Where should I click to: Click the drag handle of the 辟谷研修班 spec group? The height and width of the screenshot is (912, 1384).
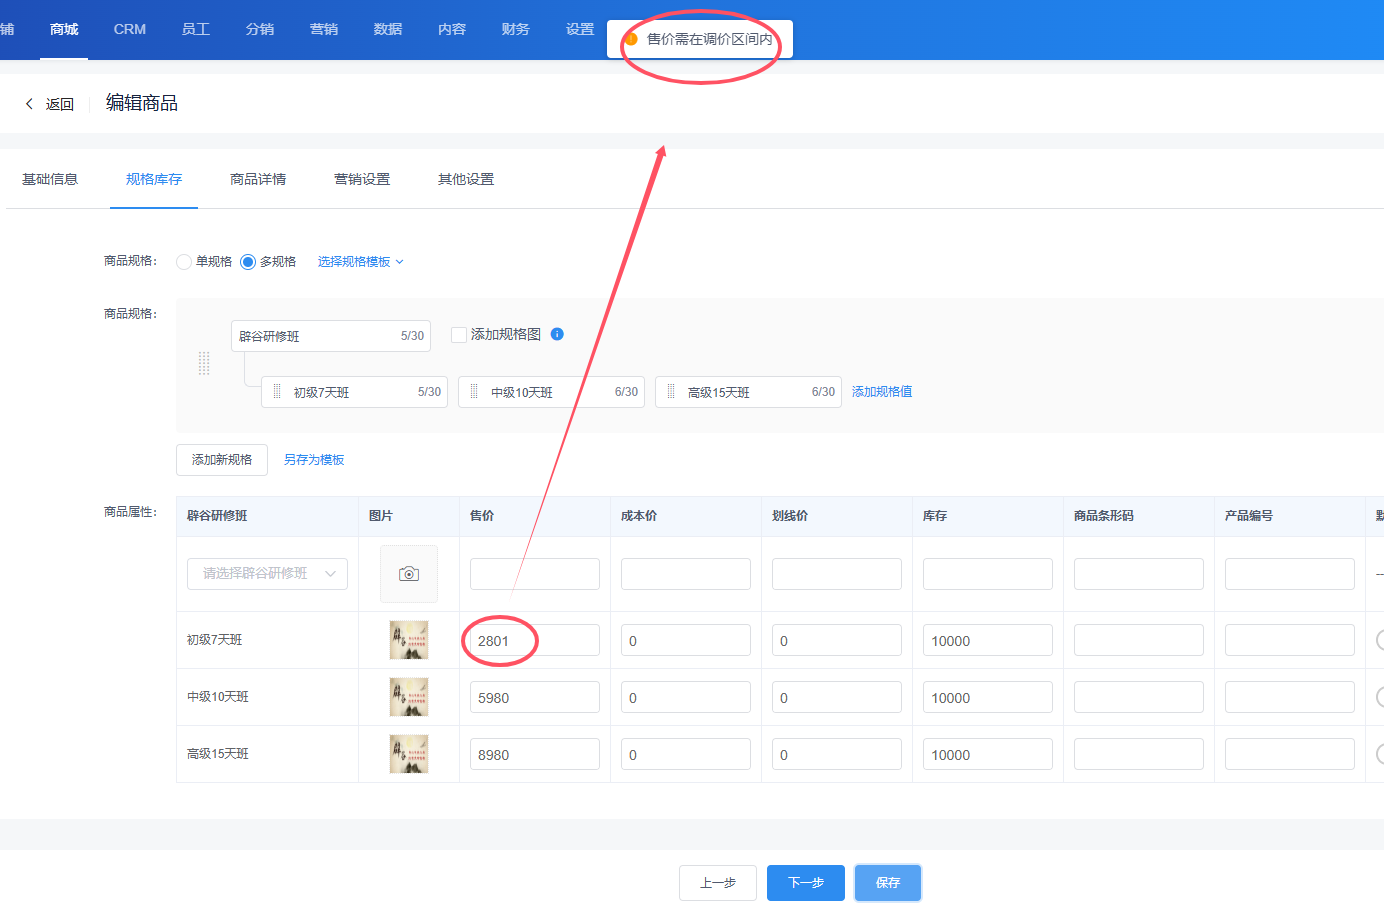(x=204, y=363)
